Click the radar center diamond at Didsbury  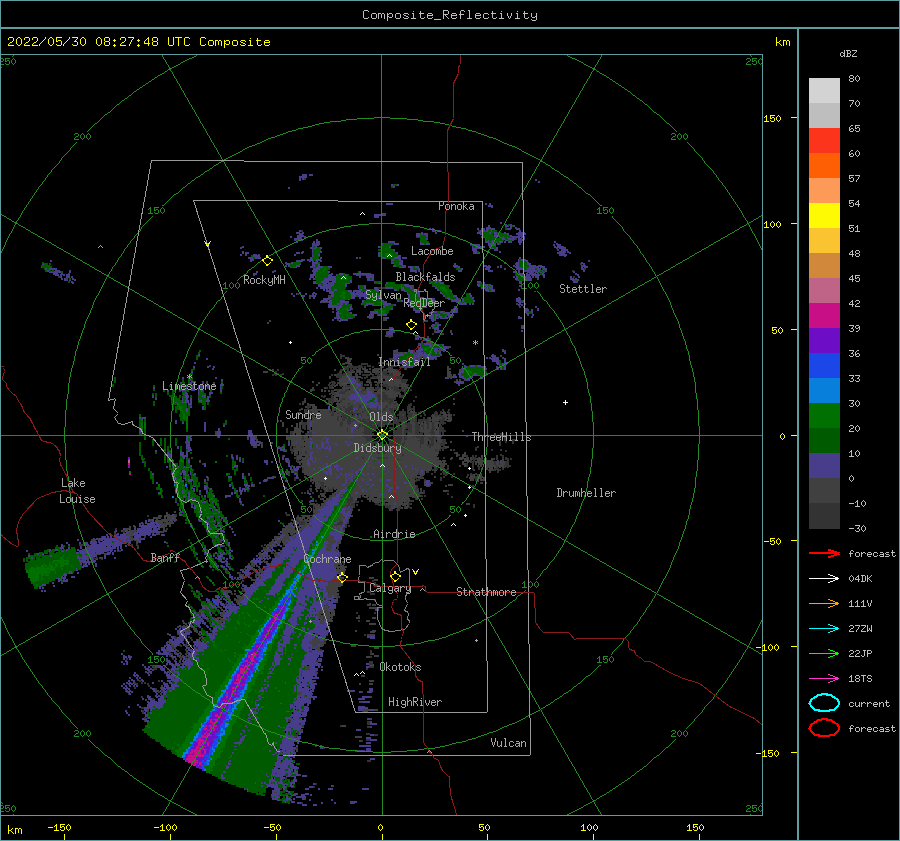[382, 435]
